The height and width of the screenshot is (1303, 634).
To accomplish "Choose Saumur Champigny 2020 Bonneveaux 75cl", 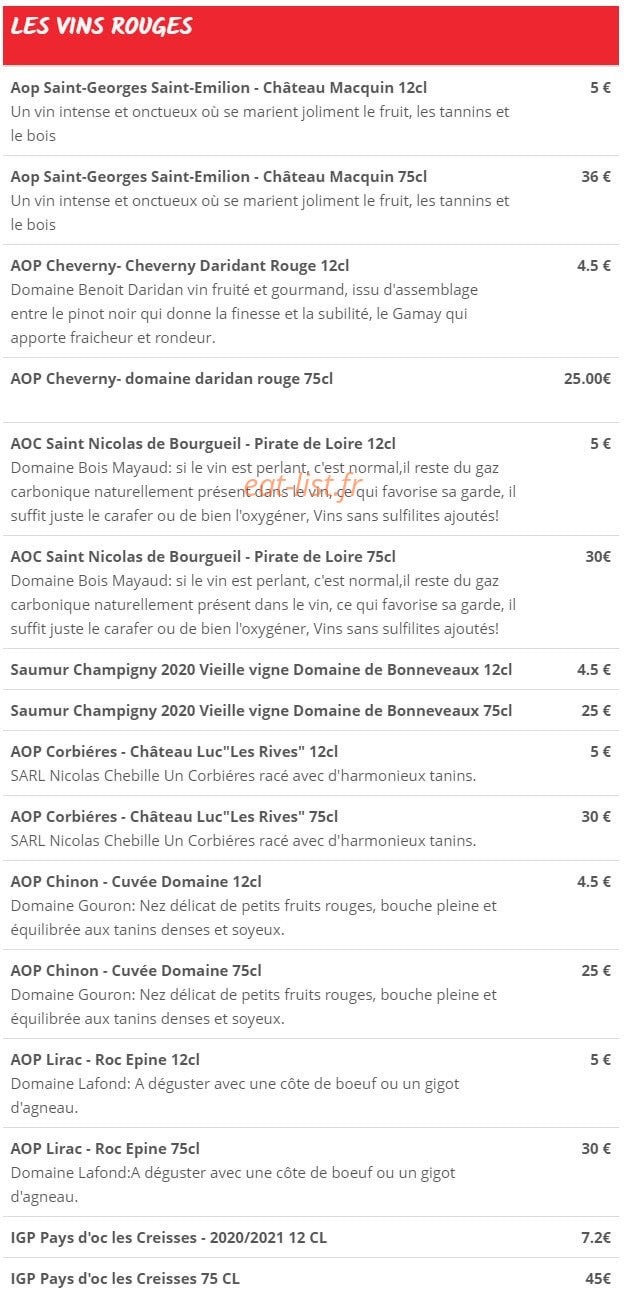I will pyautogui.click(x=311, y=710).
